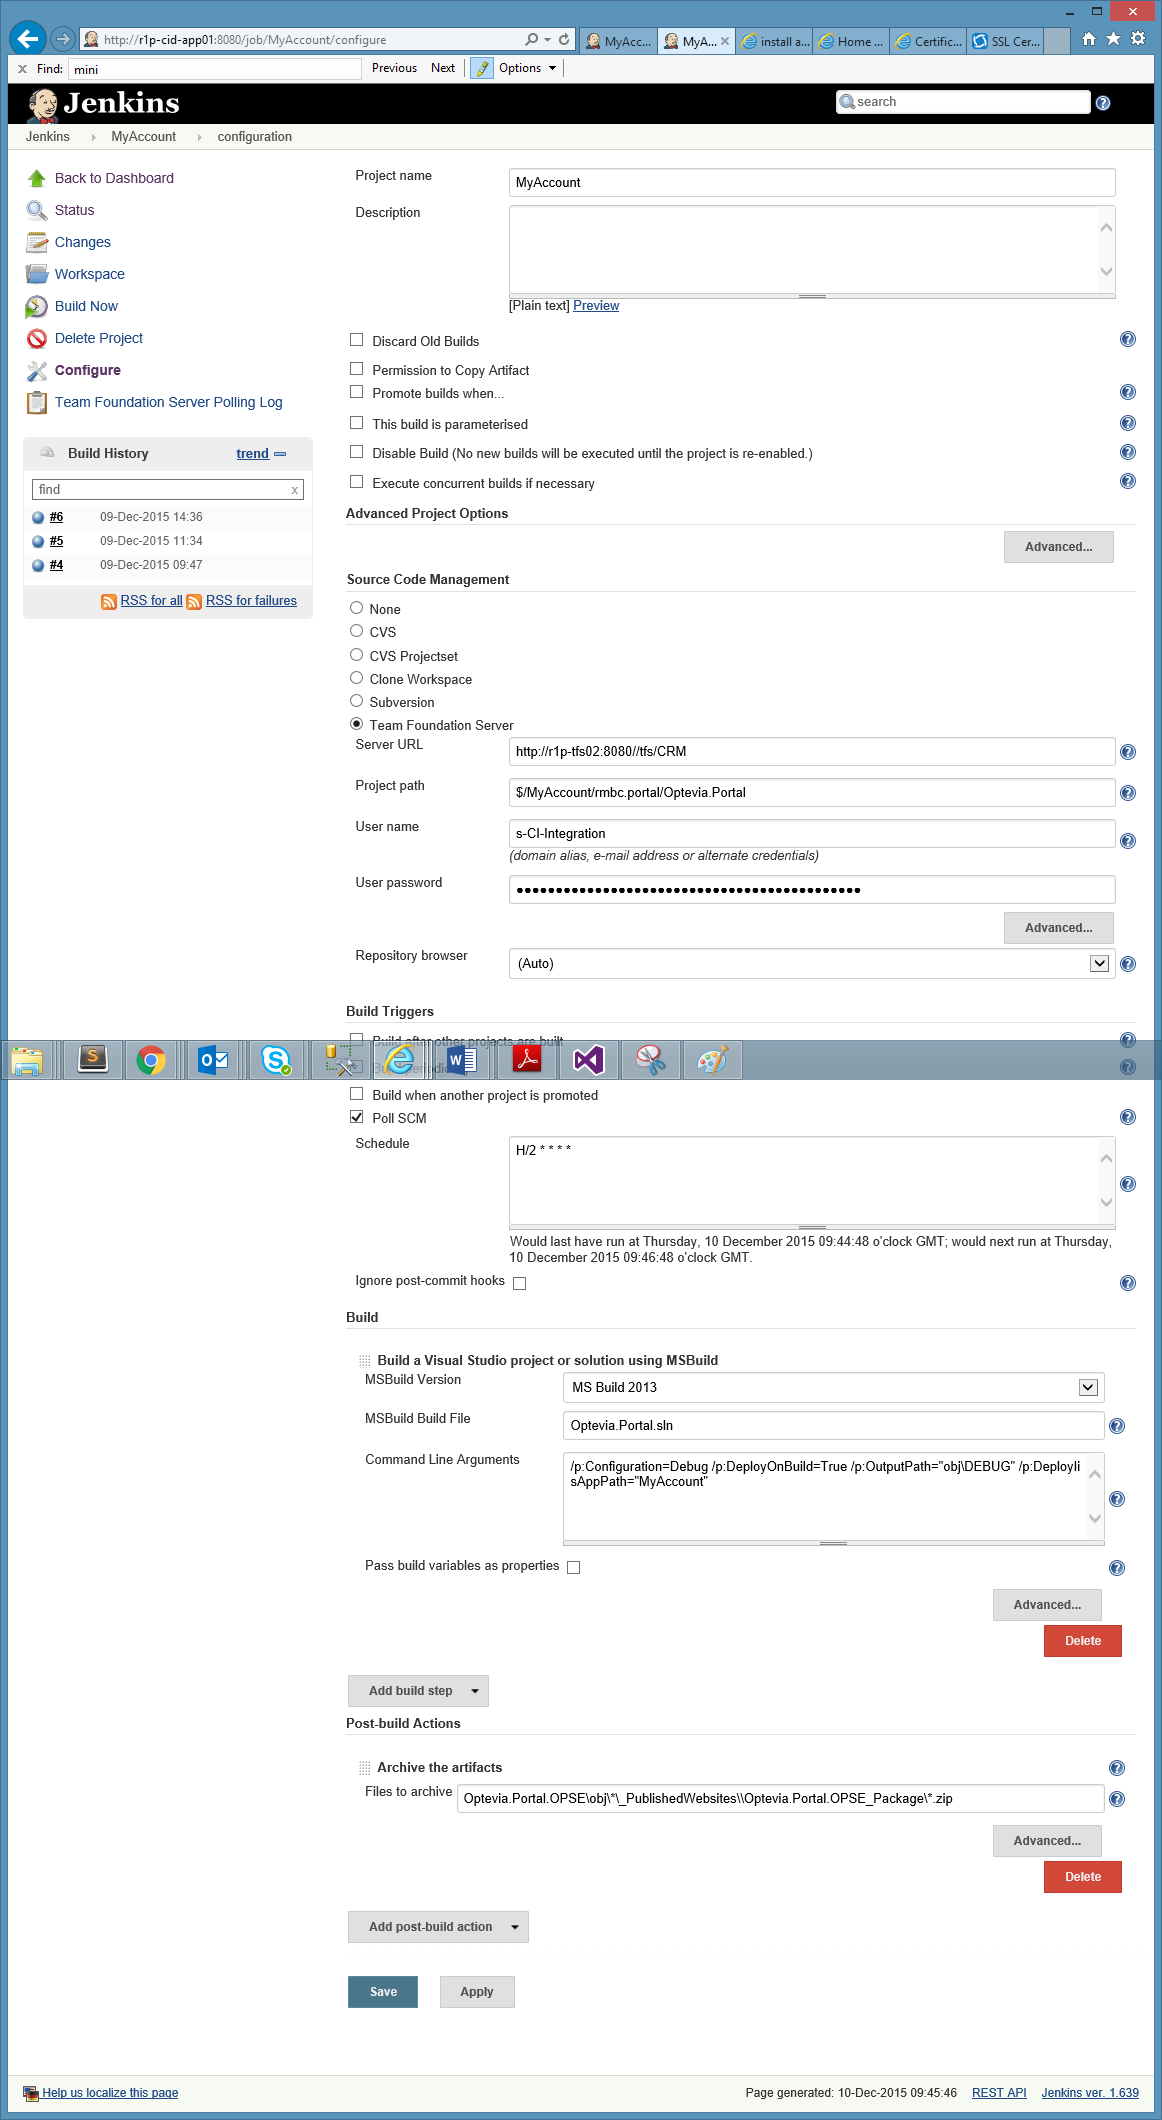
Task: Open build #6 from Build History
Action: tap(56, 517)
